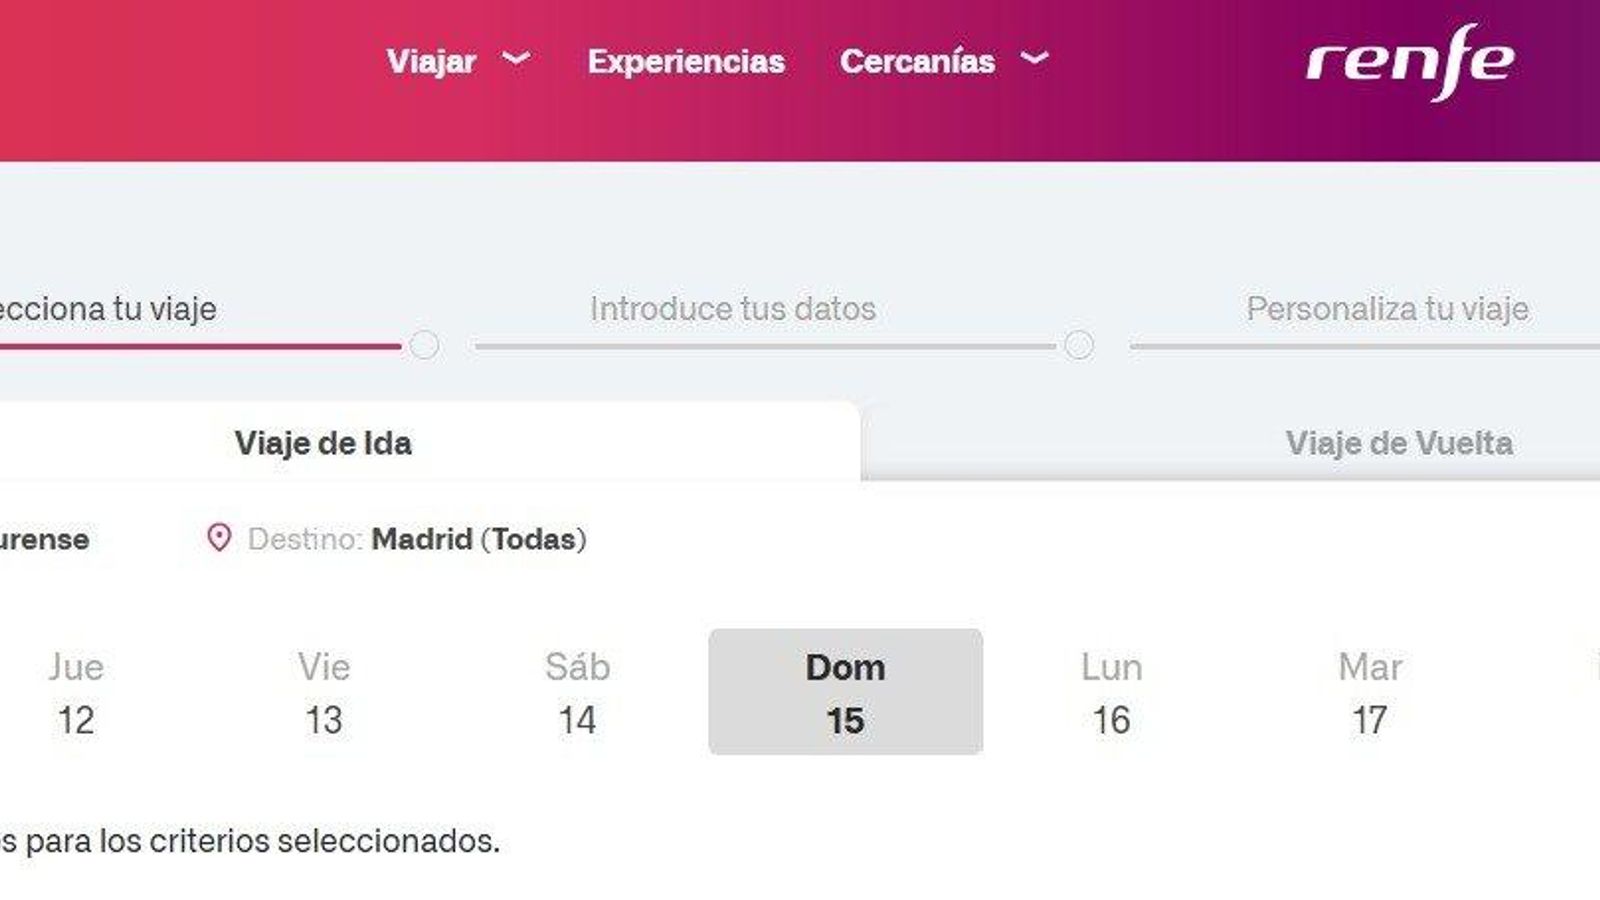Image resolution: width=1600 pixels, height=900 pixels.
Task: Collapse the Viajar chevron
Action: pos(516,62)
